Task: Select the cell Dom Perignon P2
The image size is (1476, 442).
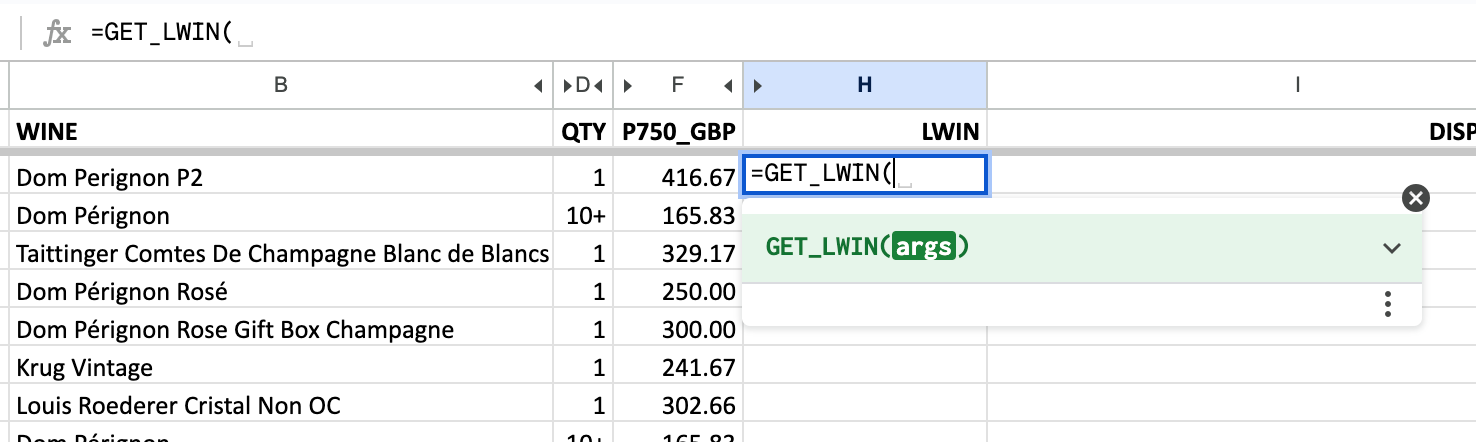Action: (281, 177)
